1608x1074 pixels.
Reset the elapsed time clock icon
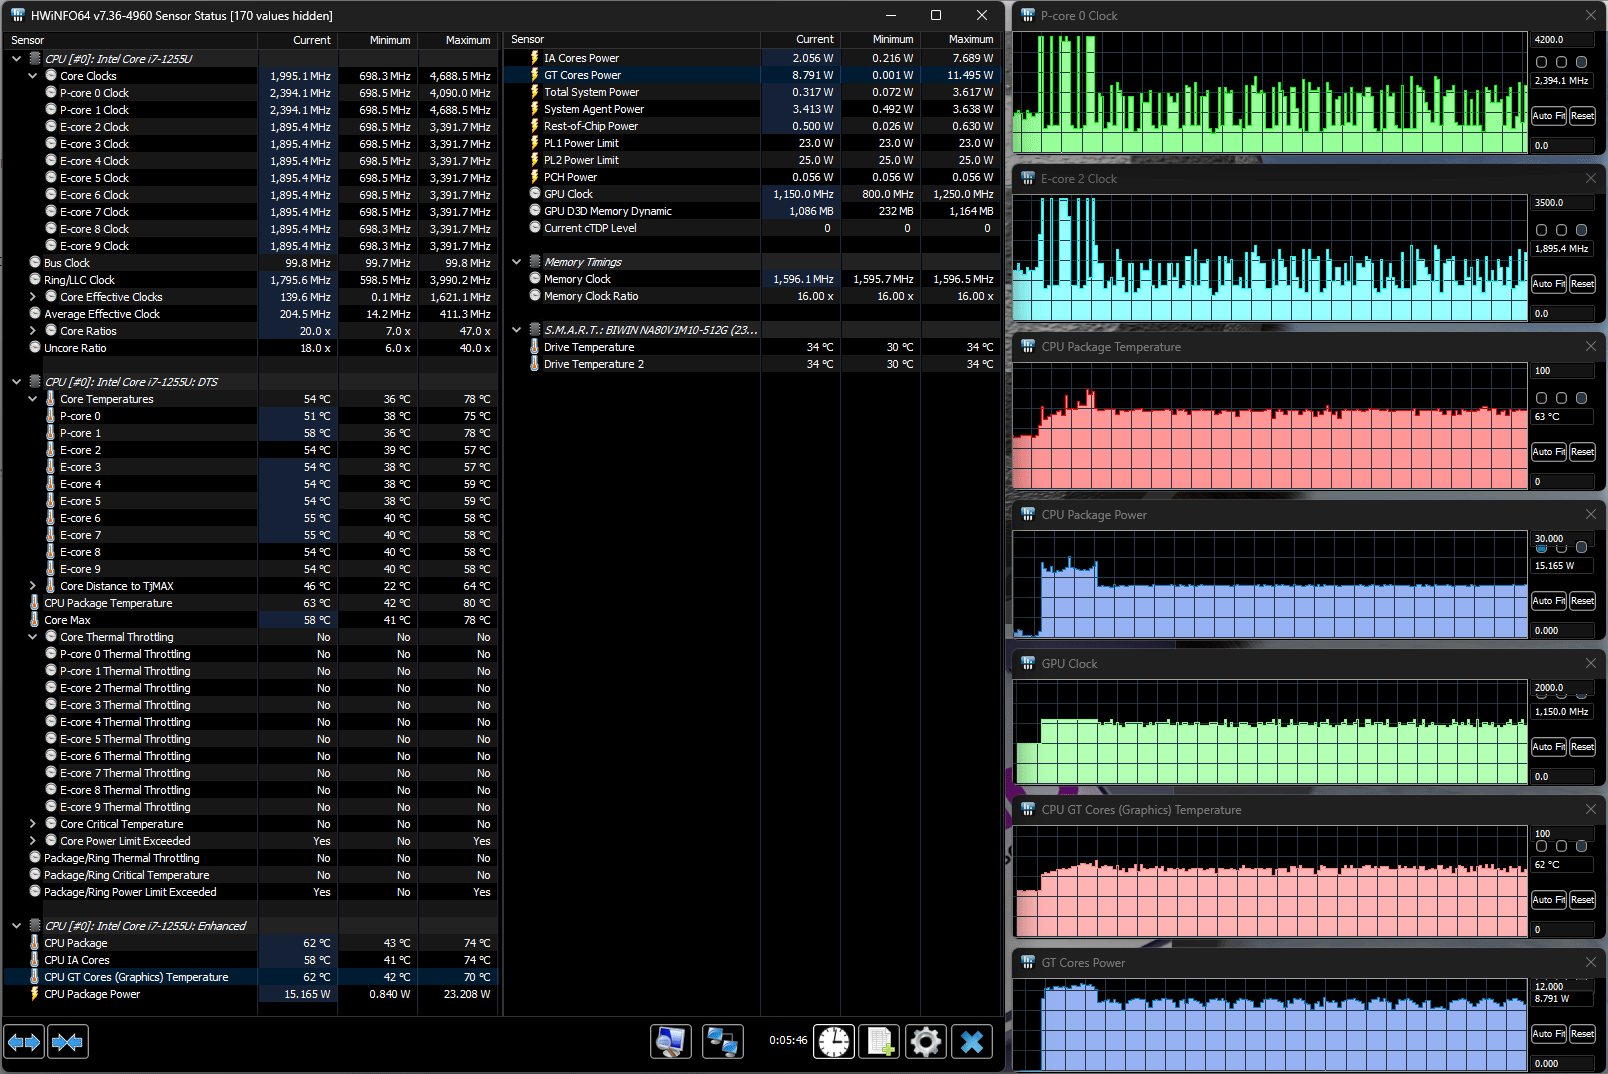click(833, 1042)
